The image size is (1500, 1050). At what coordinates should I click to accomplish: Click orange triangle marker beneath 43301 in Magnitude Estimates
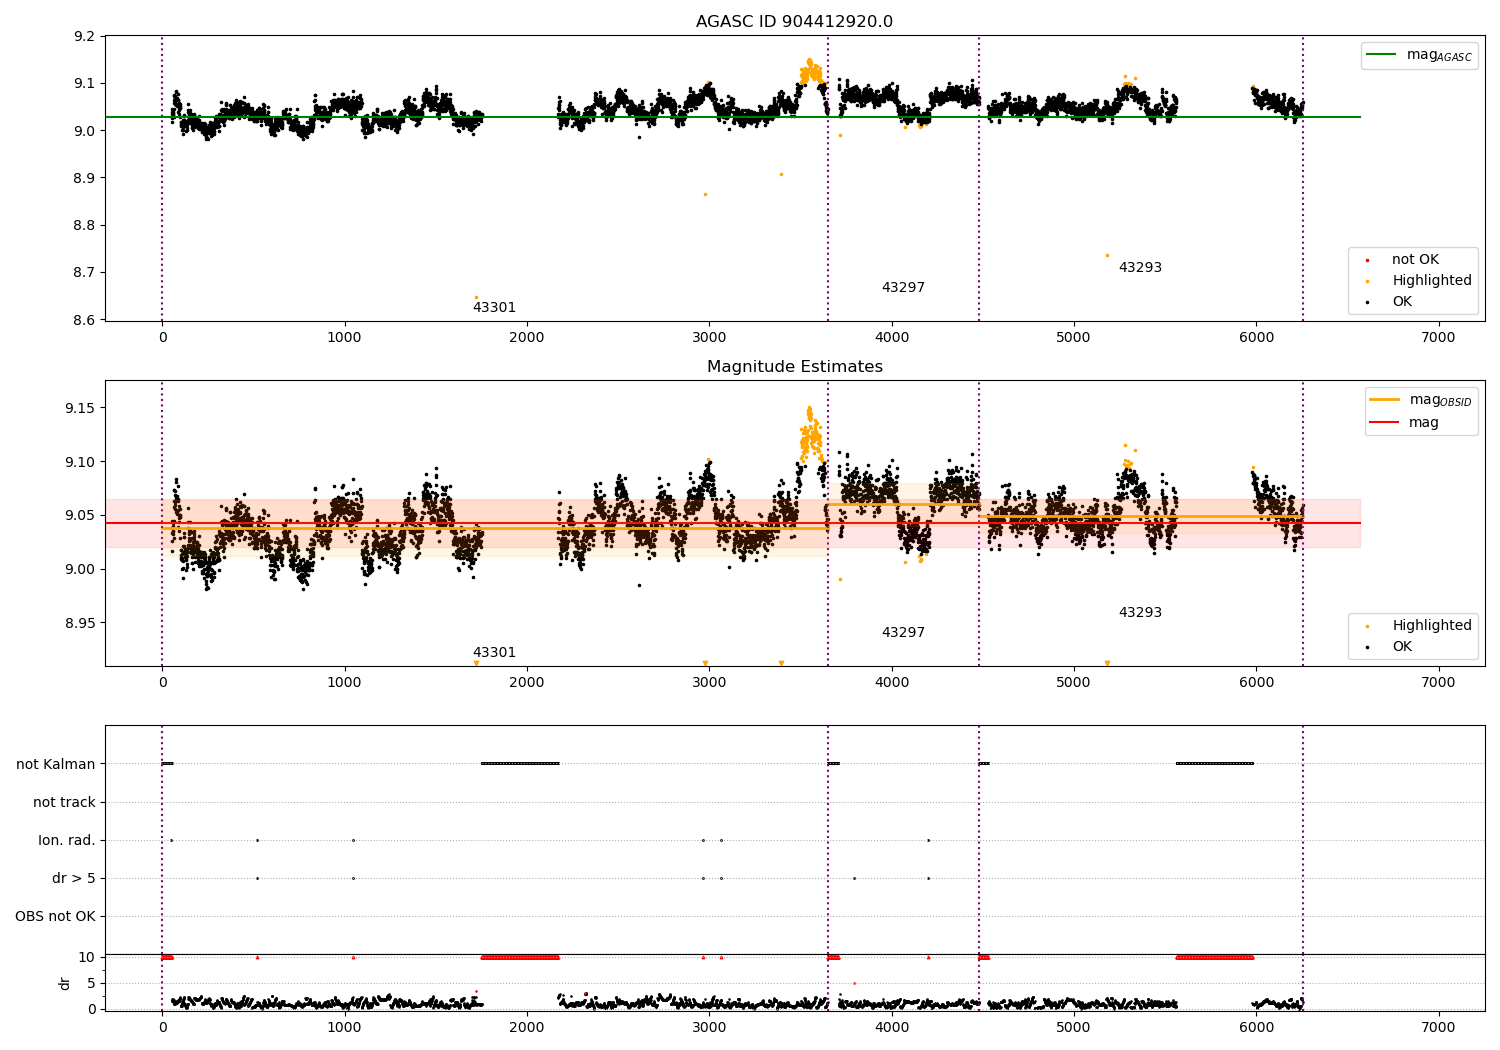pos(476,663)
